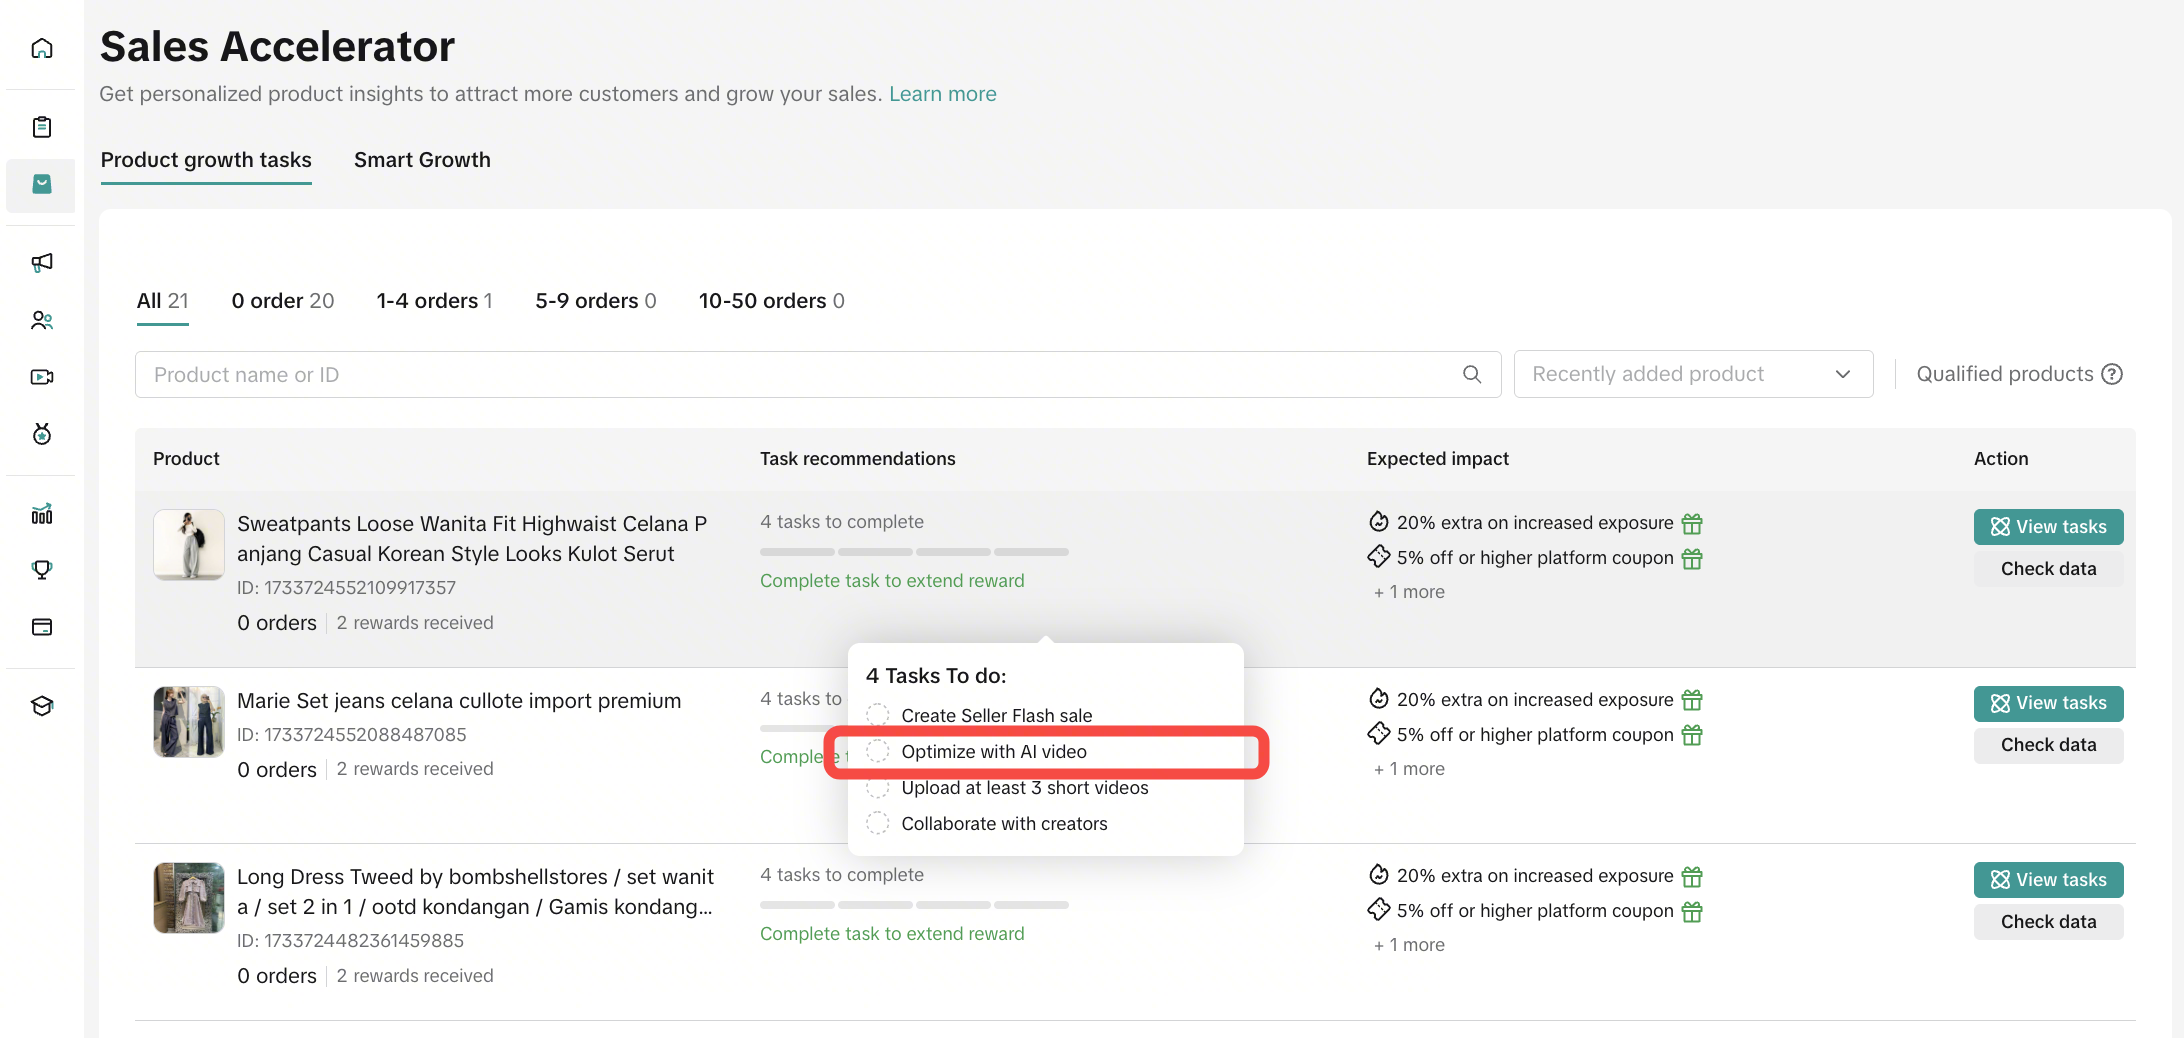Expand '+ 1 more' impact for Long Dress Tweed
Viewport: 2184px width, 1038px height.
(x=1409, y=945)
